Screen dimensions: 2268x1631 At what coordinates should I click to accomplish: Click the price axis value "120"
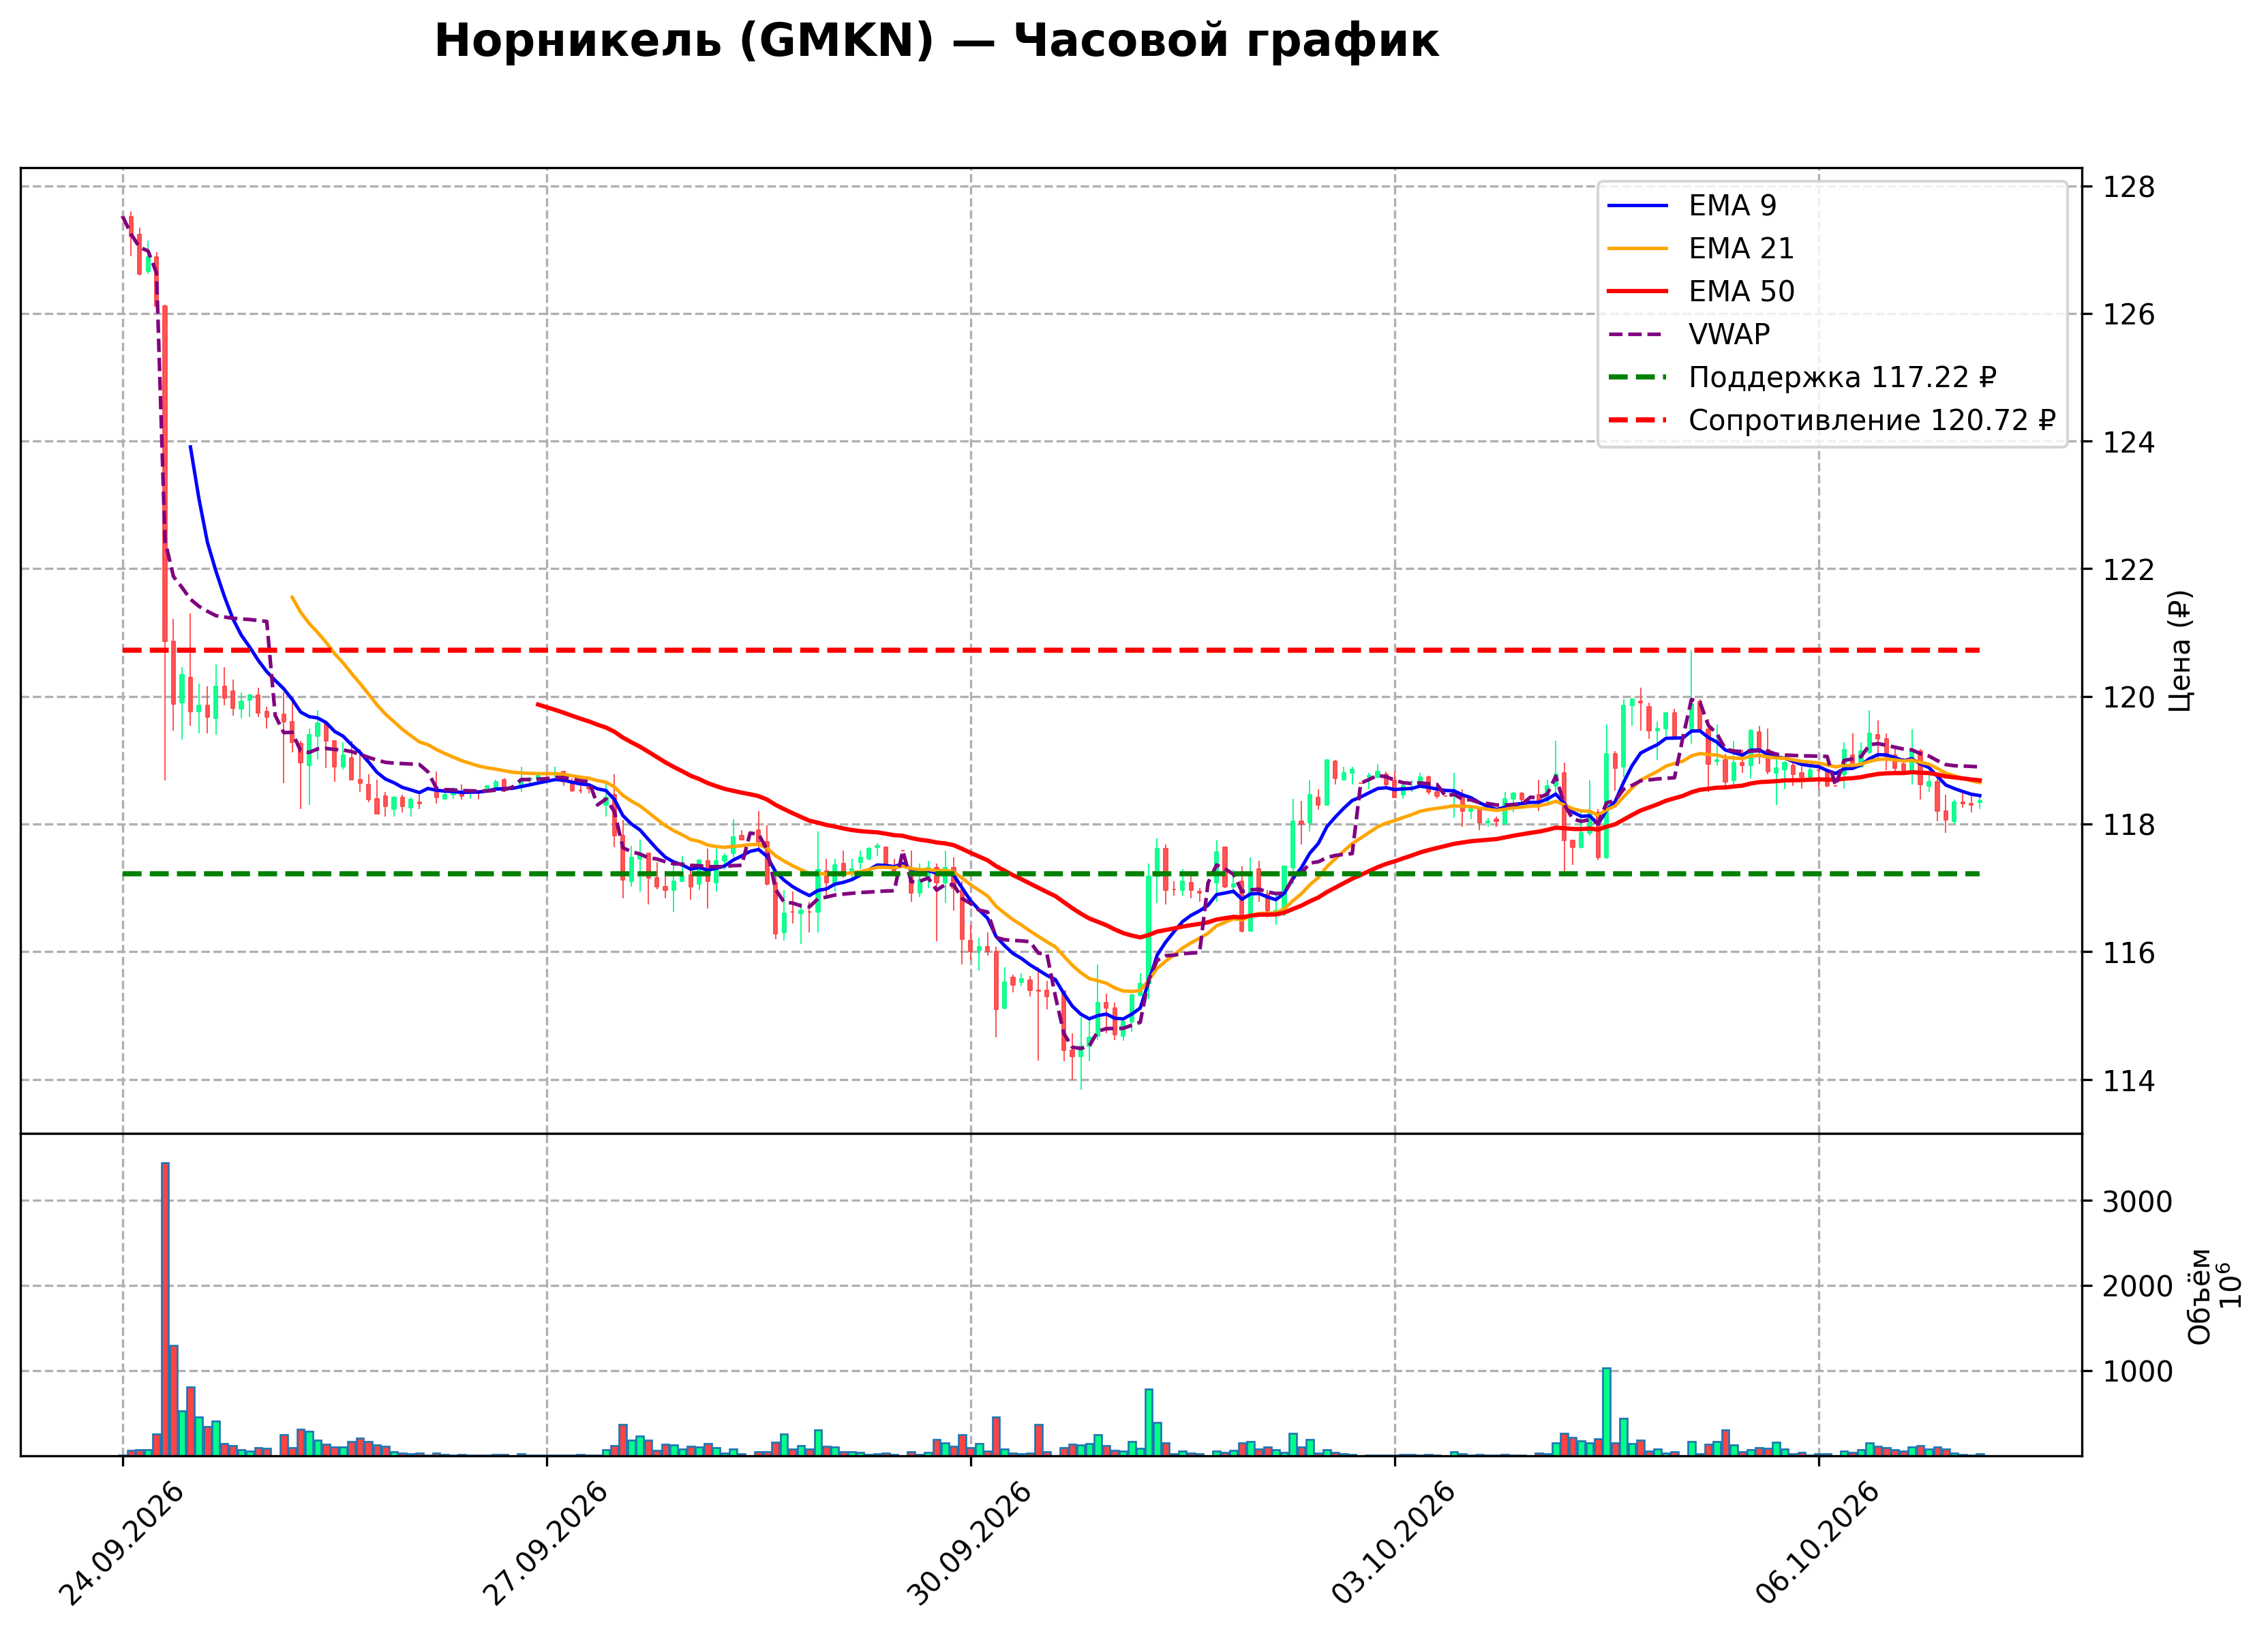pyautogui.click(x=2129, y=697)
